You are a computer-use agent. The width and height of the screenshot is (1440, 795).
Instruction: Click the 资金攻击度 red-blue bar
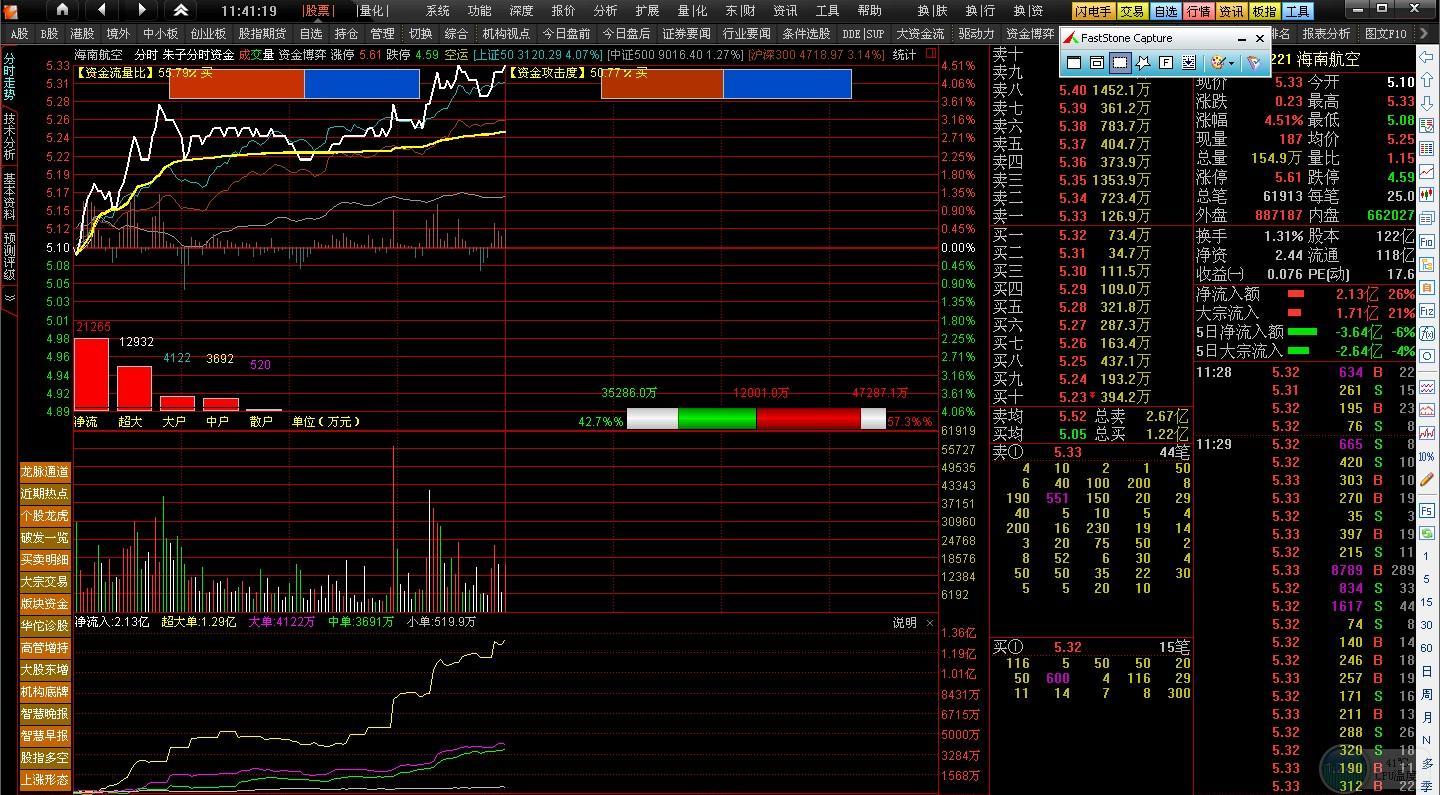(726, 84)
